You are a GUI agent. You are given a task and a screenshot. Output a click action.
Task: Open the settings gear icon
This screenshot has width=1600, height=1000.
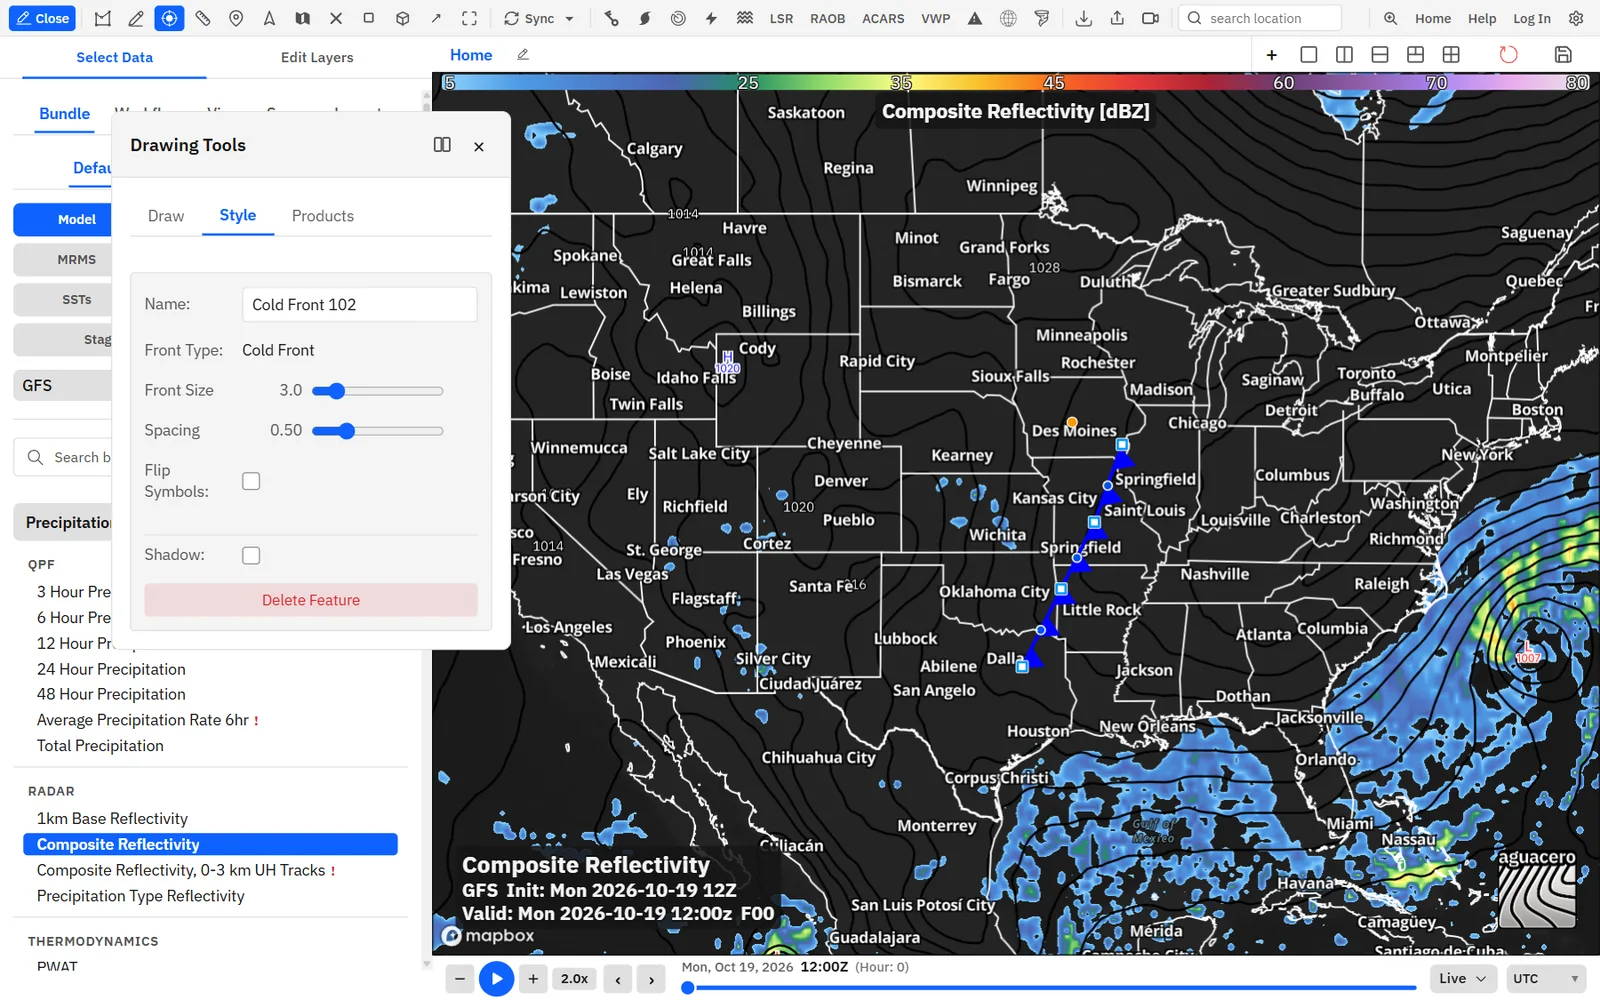tap(1576, 18)
